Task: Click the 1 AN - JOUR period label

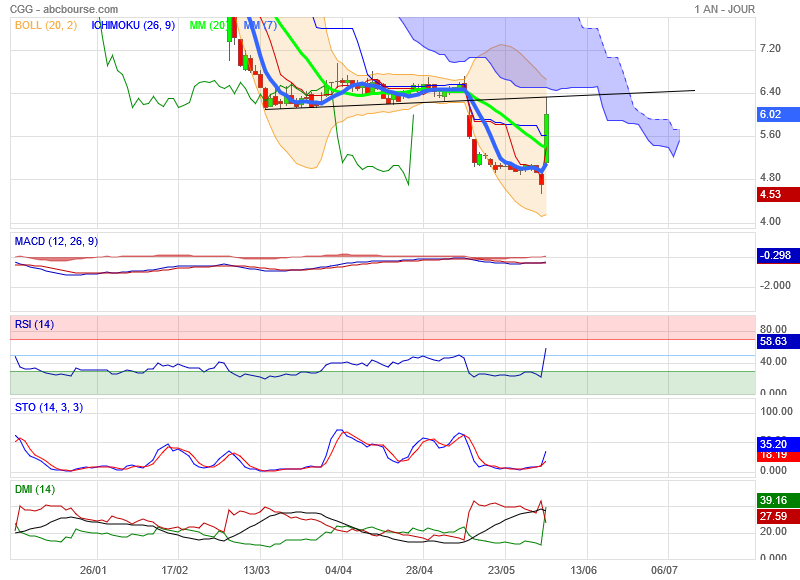Action: point(724,9)
